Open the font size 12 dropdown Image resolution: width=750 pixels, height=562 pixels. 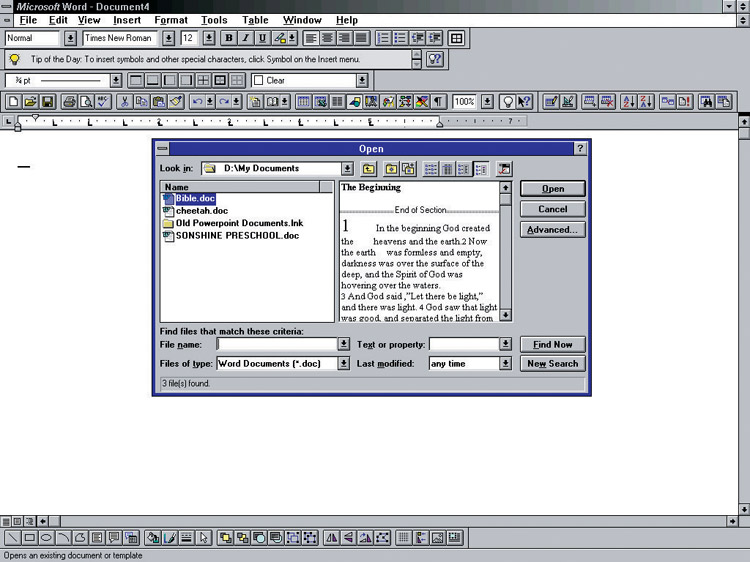pos(209,38)
